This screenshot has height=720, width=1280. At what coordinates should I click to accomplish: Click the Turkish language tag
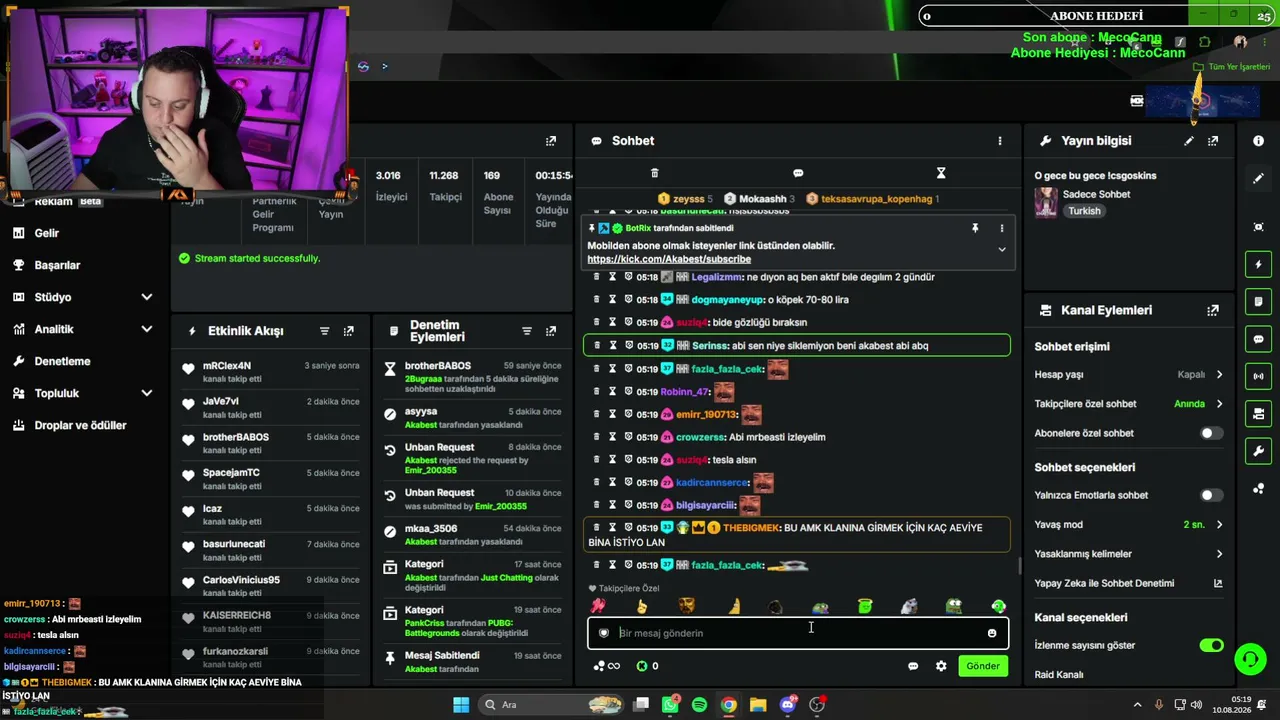pyautogui.click(x=1084, y=211)
